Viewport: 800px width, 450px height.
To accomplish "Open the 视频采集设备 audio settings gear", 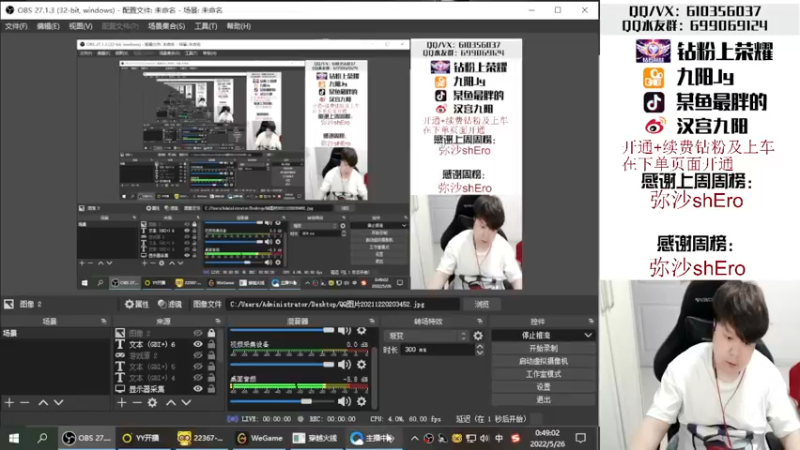I will pyautogui.click(x=361, y=364).
